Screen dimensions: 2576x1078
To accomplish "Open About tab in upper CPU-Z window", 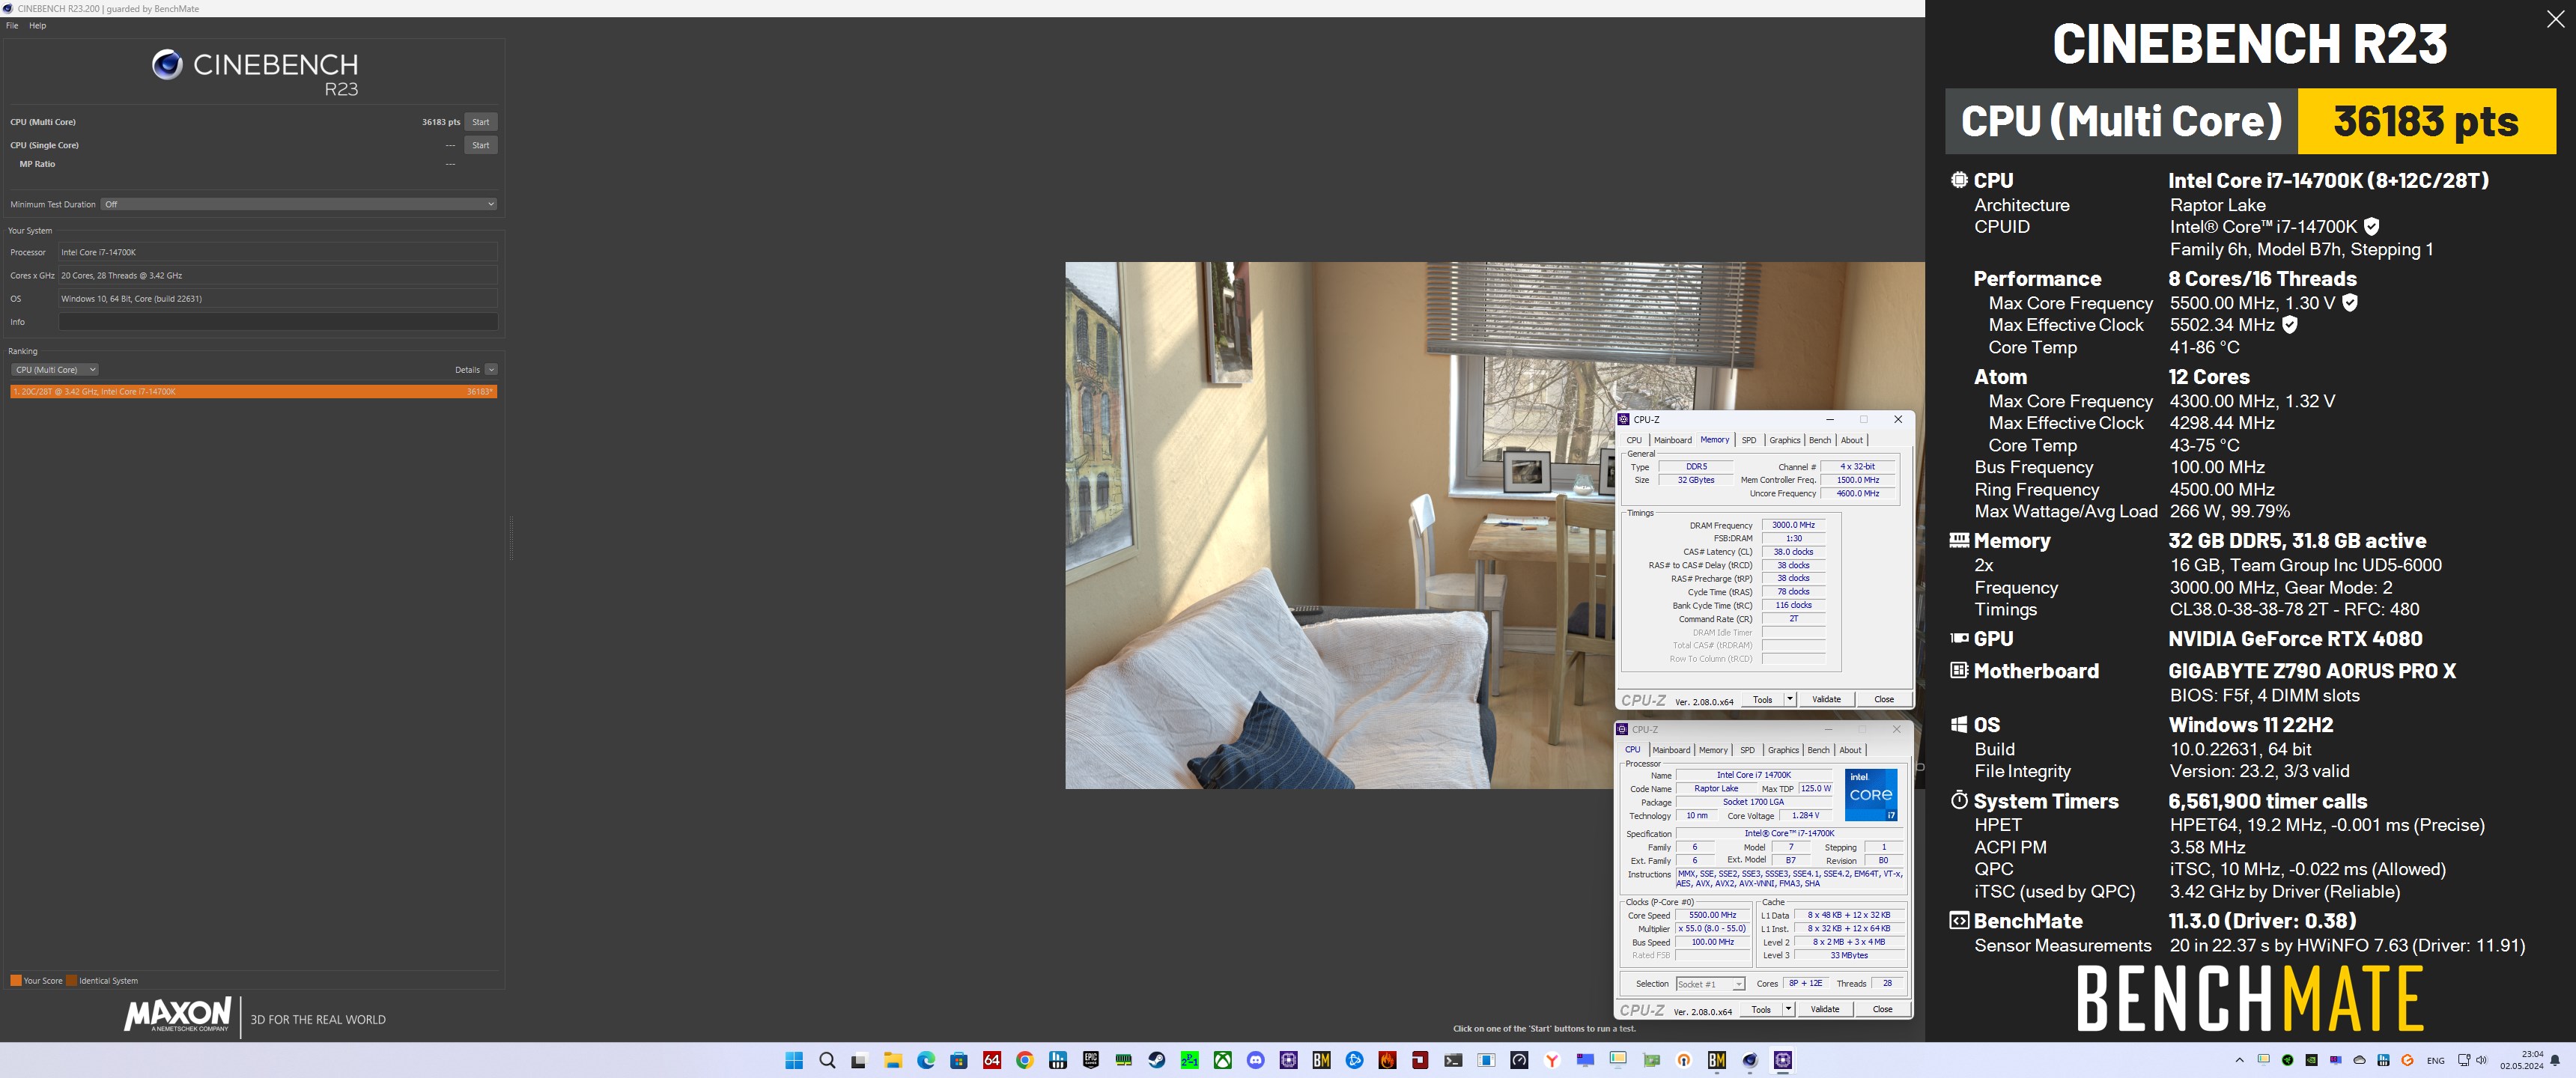I will (x=1852, y=440).
